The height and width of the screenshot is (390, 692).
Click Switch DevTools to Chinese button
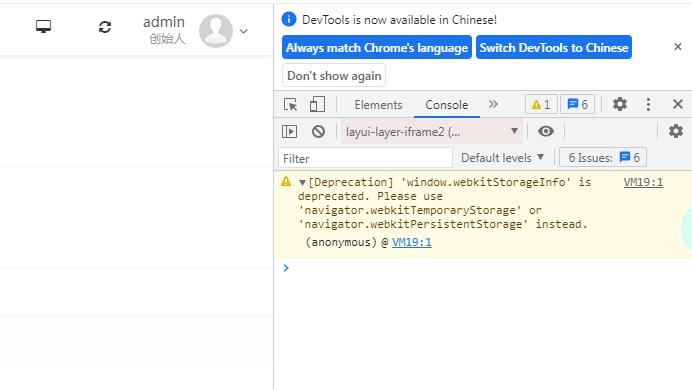click(554, 47)
